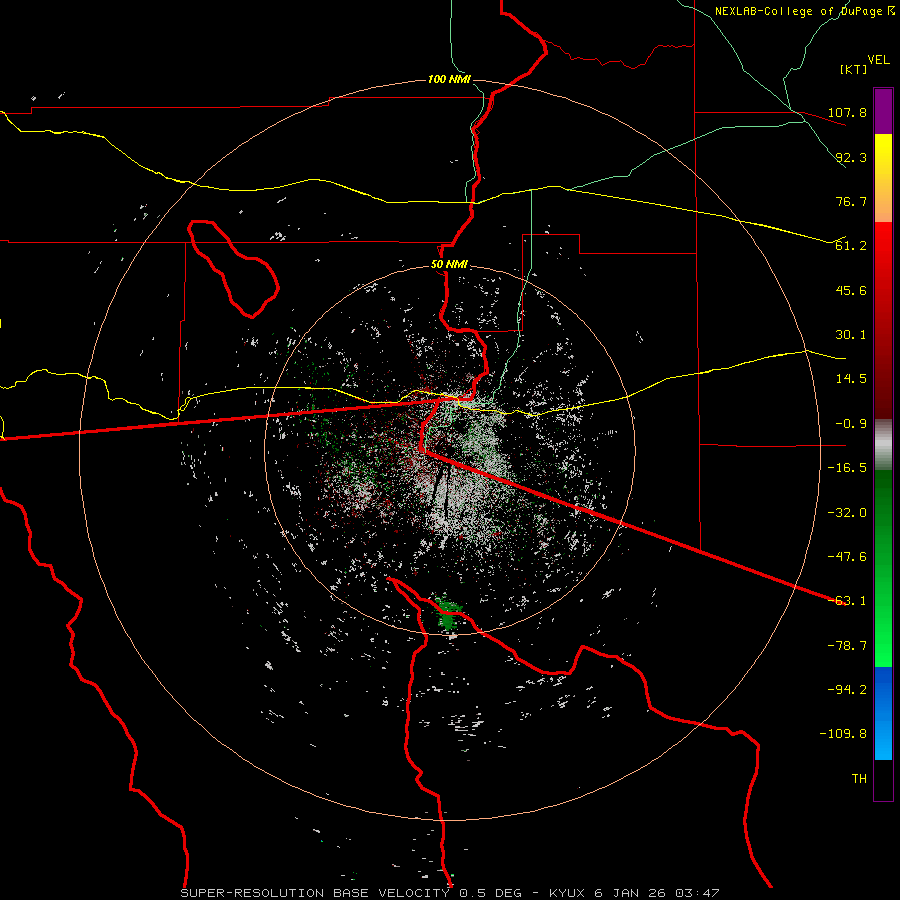
Task: Click the -47.6 value on velocity scale
Action: pos(847,557)
